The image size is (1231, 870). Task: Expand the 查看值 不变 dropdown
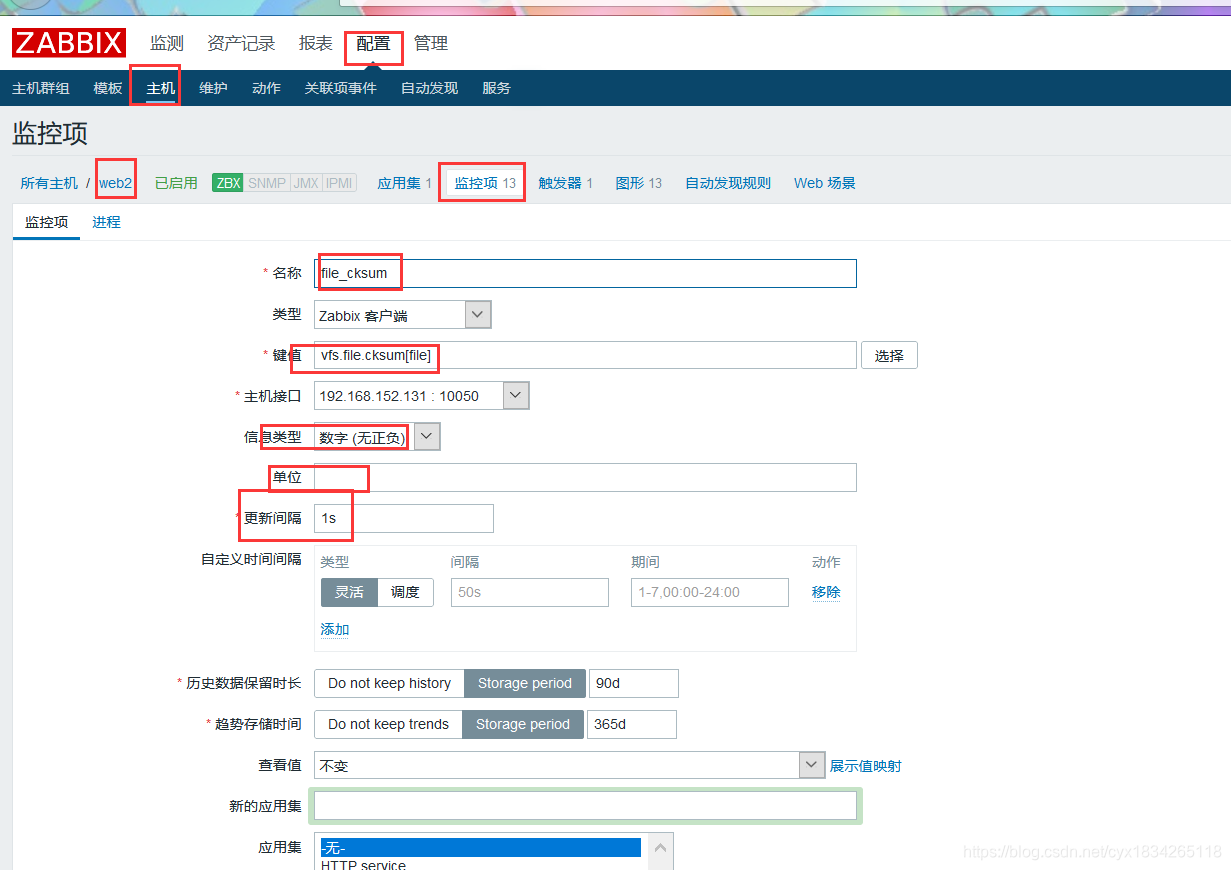coord(569,765)
